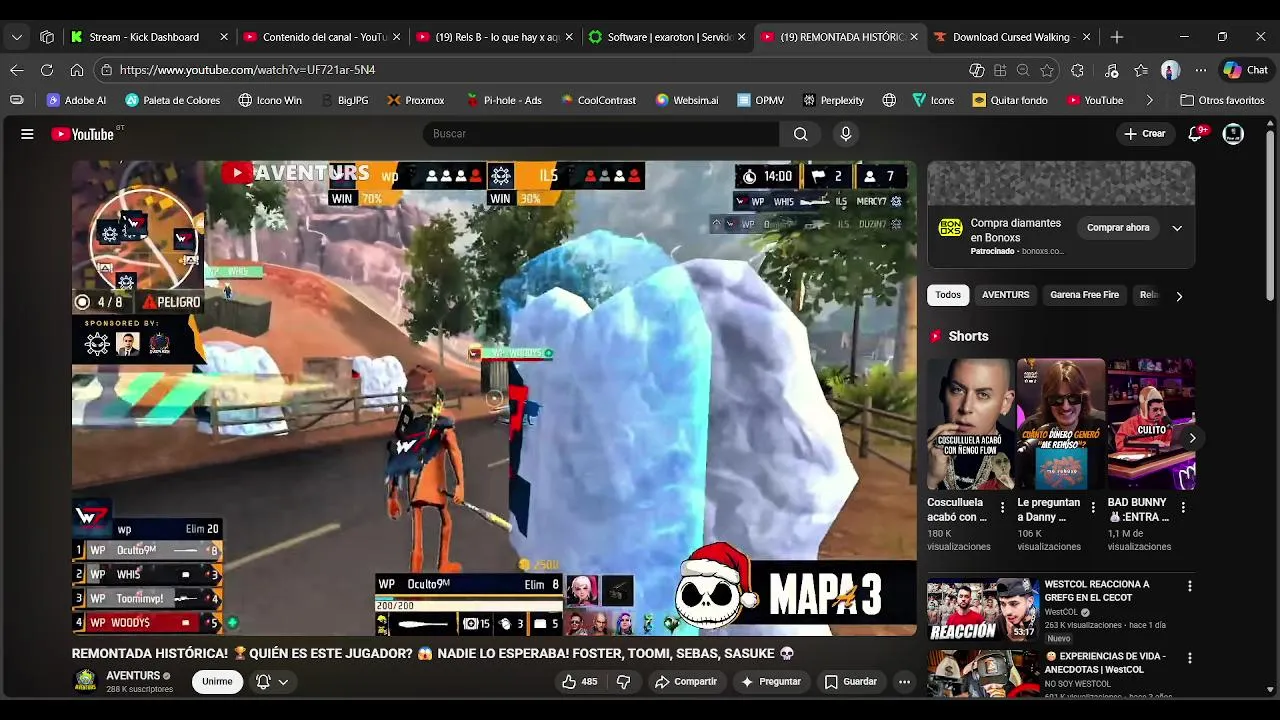This screenshot has width=1280, height=720.
Task: Start voice search with the microphone icon
Action: pos(846,134)
